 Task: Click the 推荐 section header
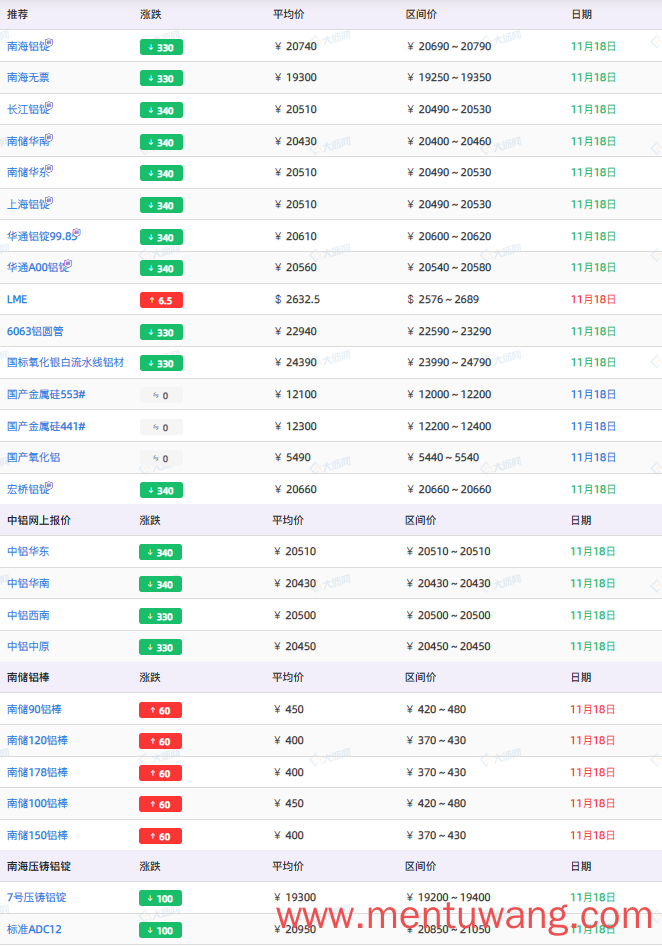[18, 14]
